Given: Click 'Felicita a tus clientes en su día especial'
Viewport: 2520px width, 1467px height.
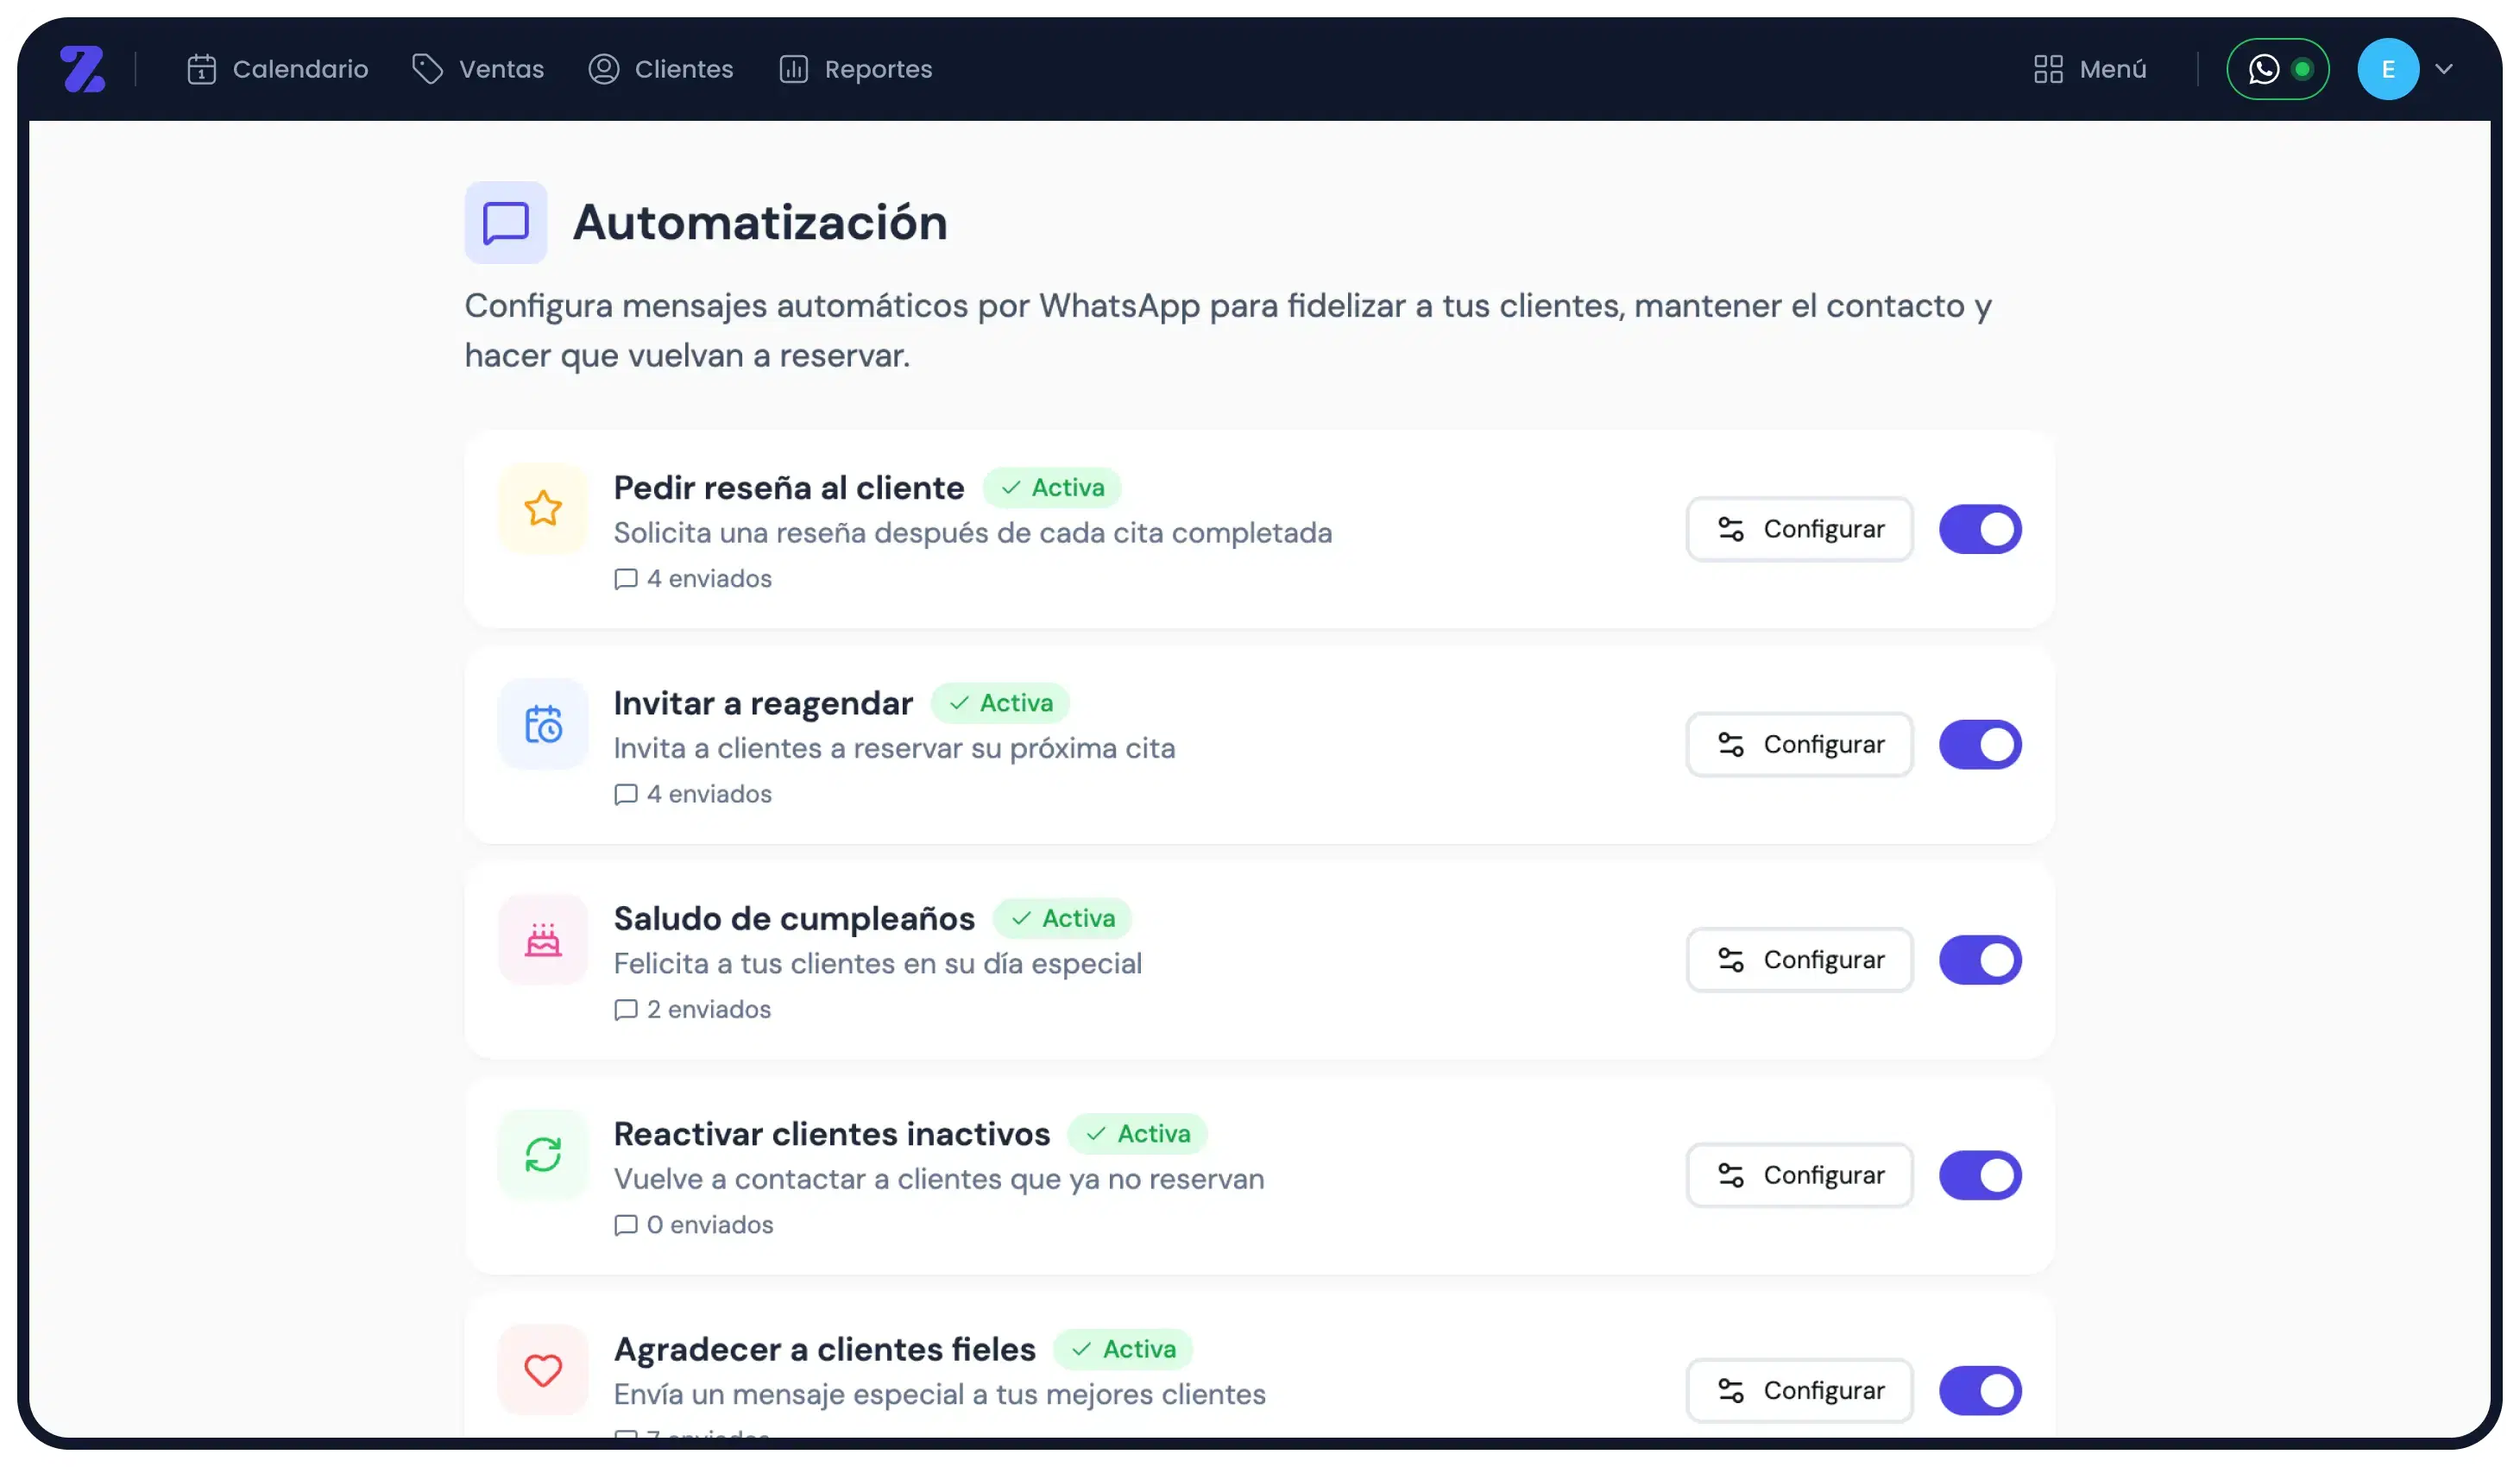Looking at the screenshot, I should (x=878, y=964).
